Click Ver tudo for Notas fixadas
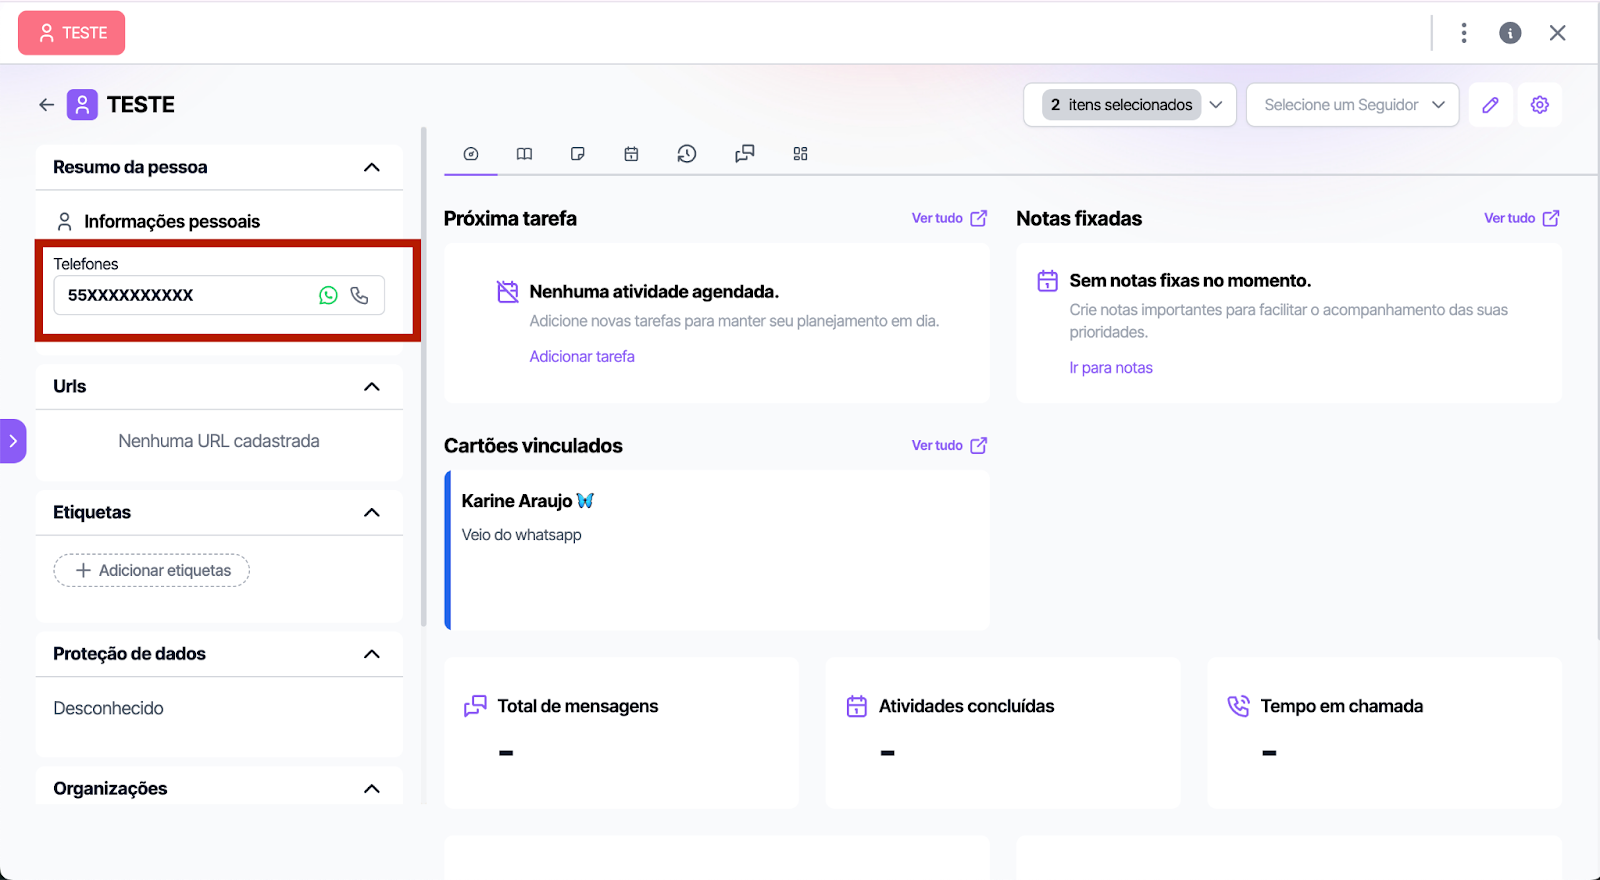 tap(1520, 218)
